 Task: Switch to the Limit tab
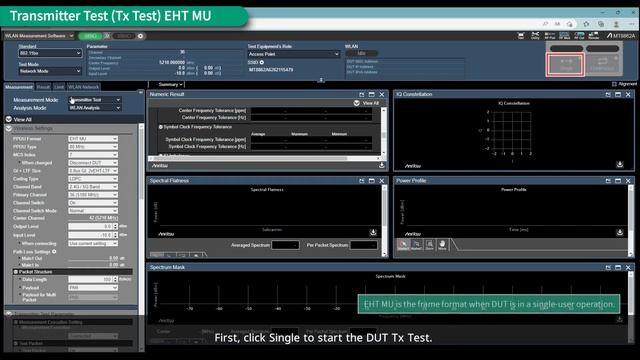59,87
